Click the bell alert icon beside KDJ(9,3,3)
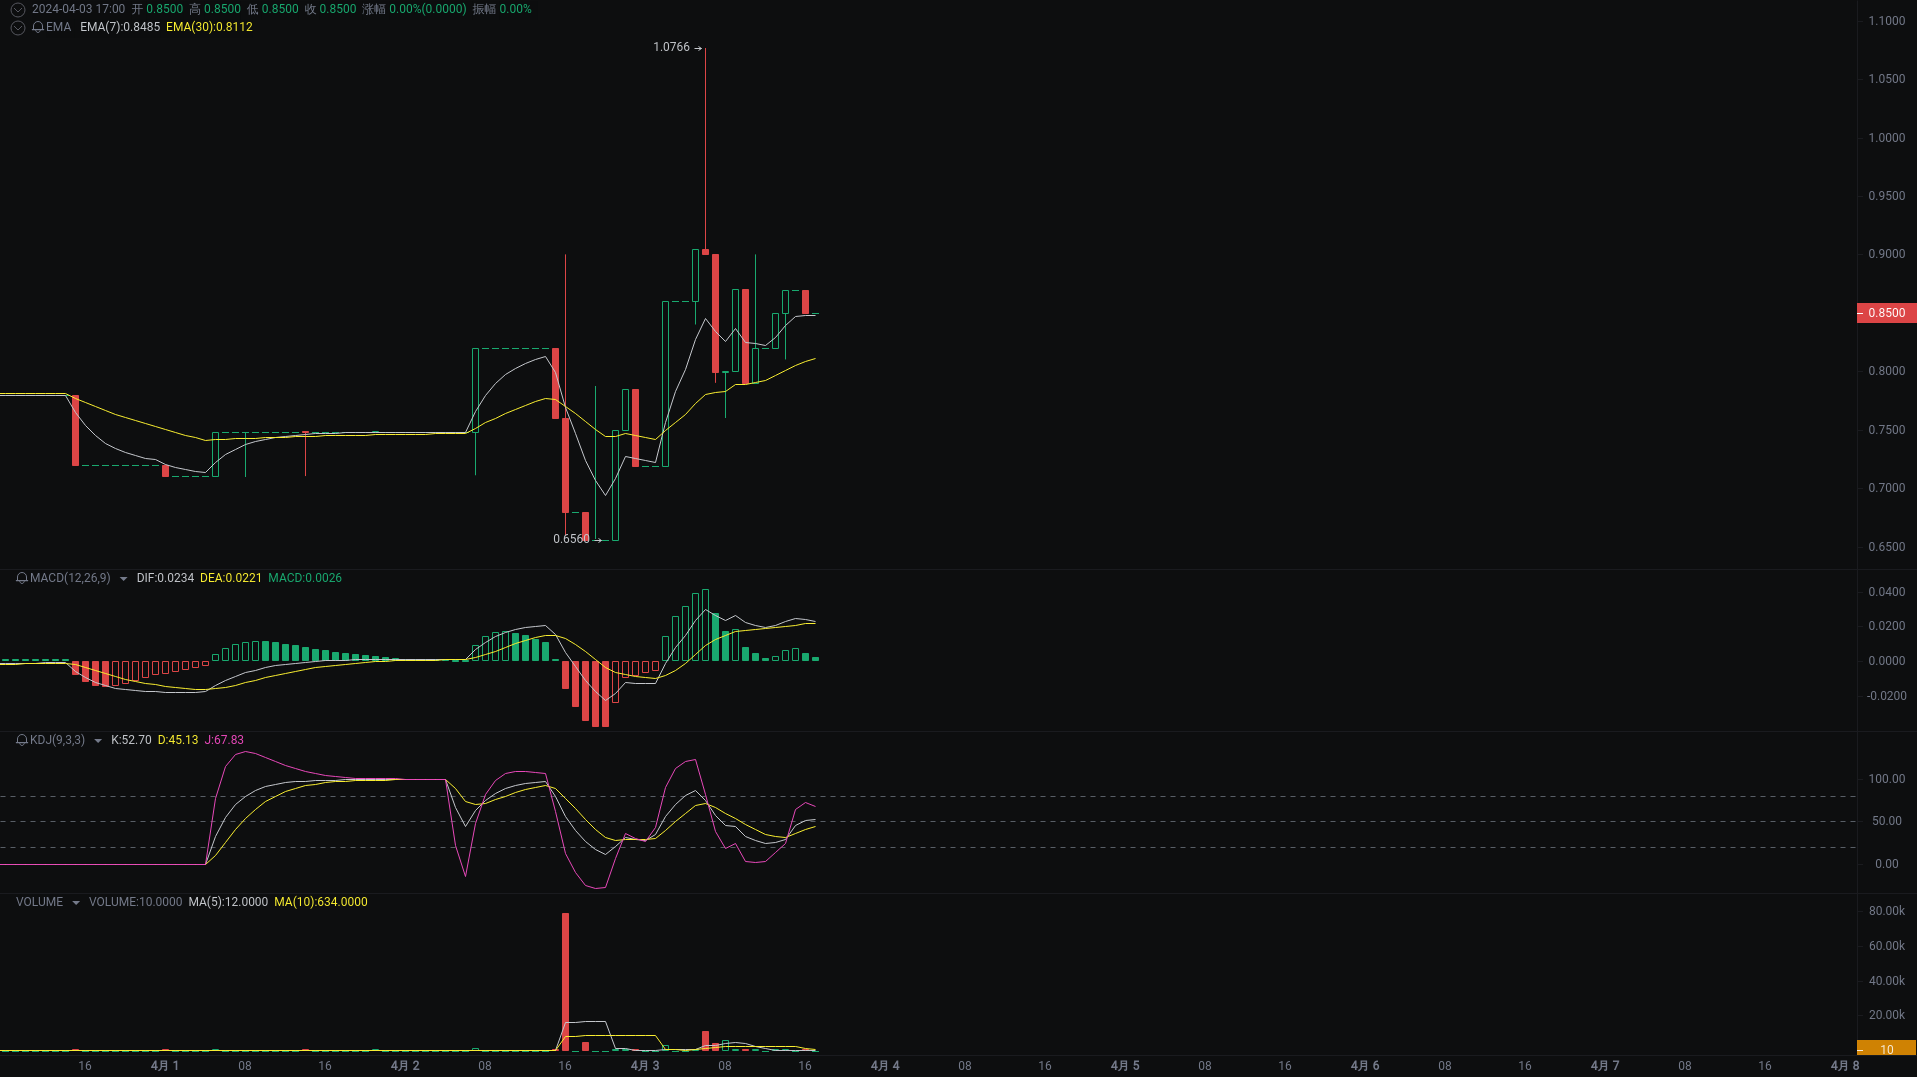Image resolution: width=1917 pixels, height=1077 pixels. pyautogui.click(x=22, y=740)
